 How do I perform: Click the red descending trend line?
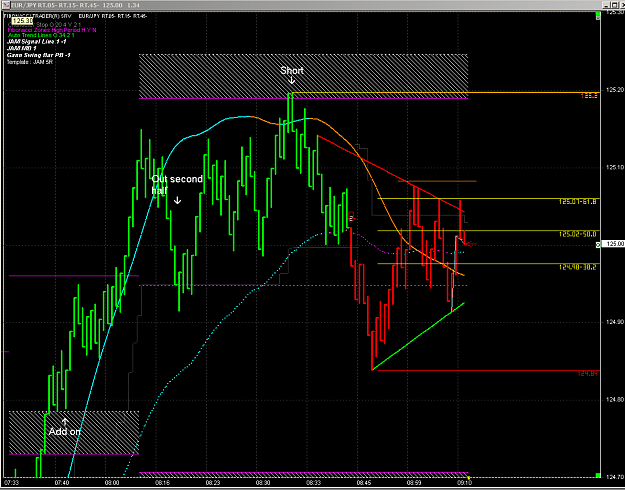pyautogui.click(x=391, y=174)
